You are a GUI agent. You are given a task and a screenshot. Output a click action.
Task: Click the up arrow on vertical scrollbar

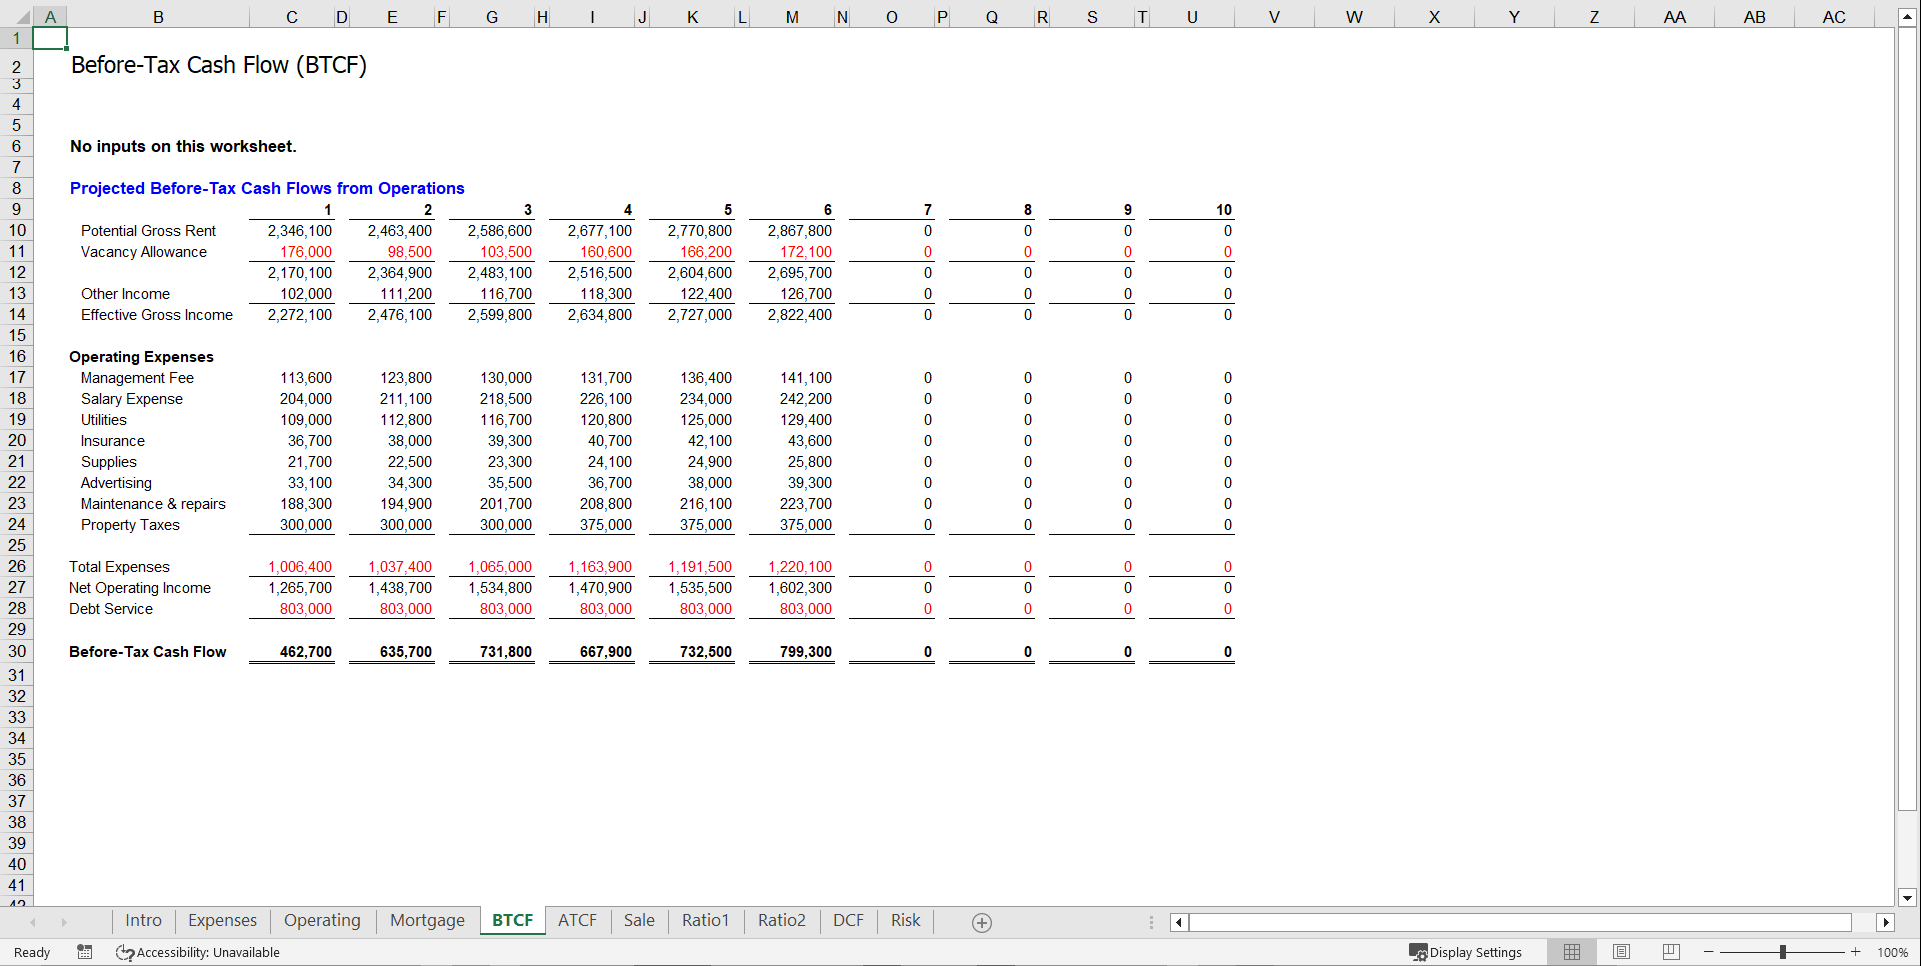[1908, 15]
